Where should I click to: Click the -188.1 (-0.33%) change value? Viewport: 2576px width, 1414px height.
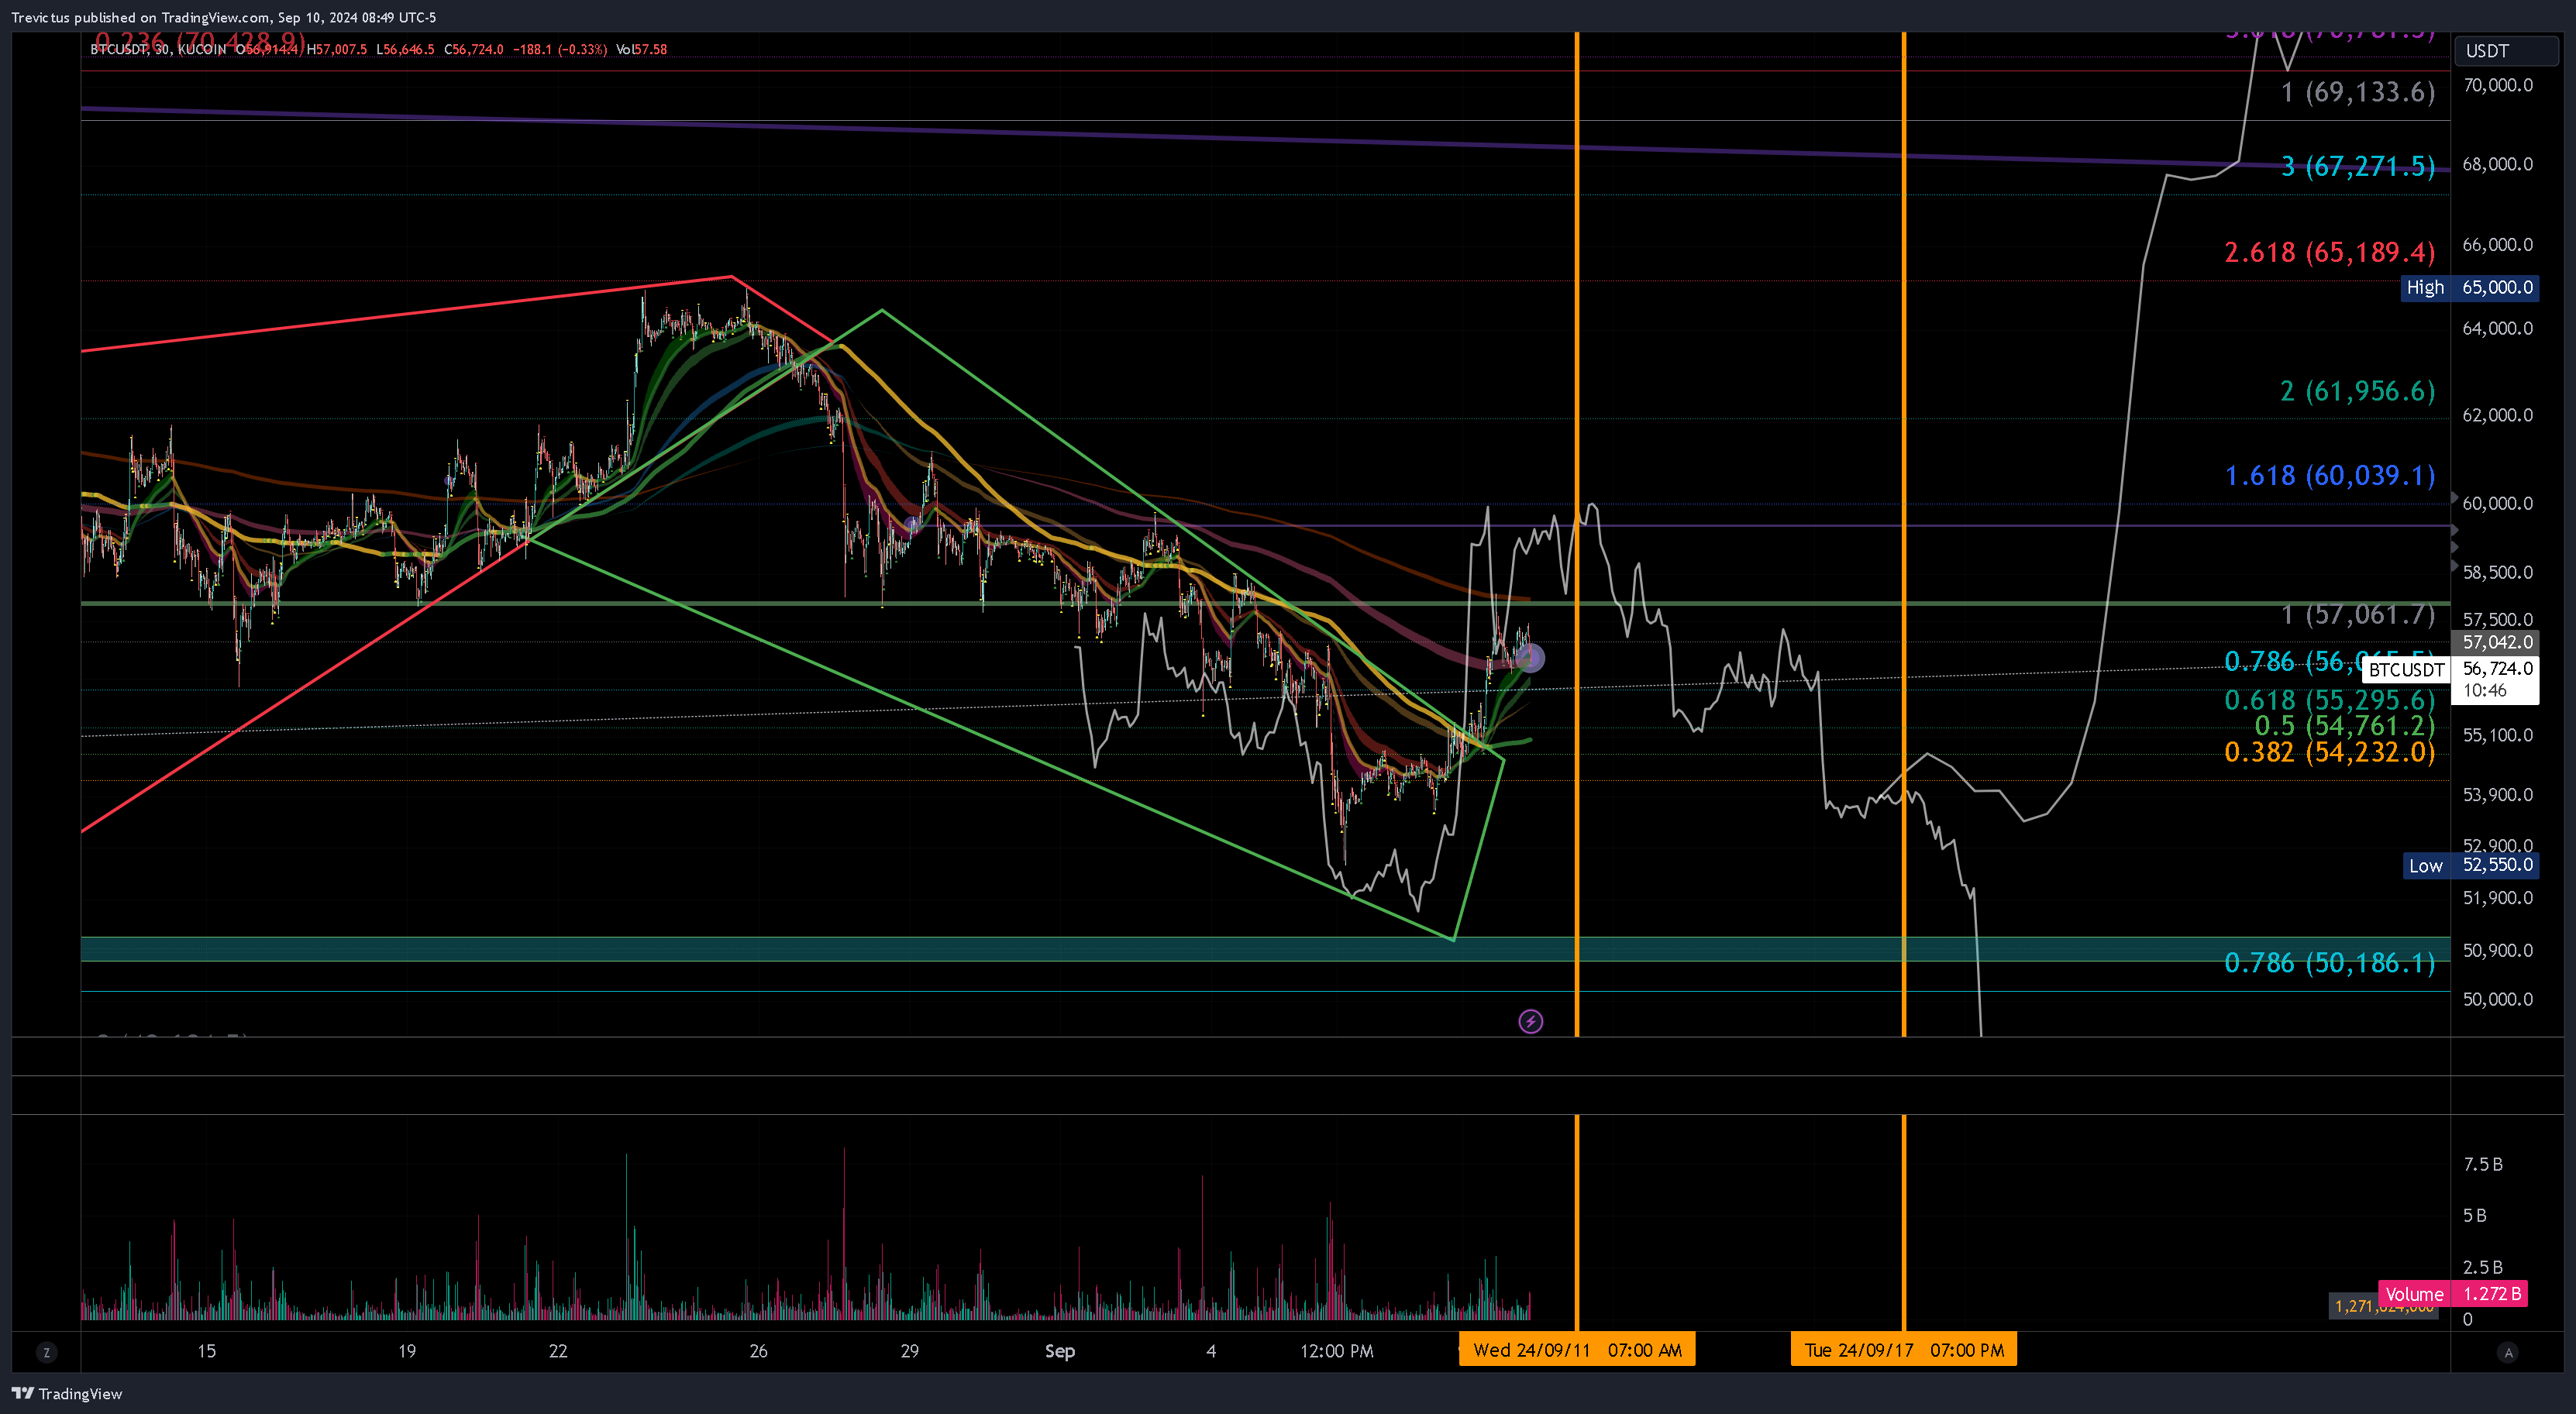[x=560, y=49]
